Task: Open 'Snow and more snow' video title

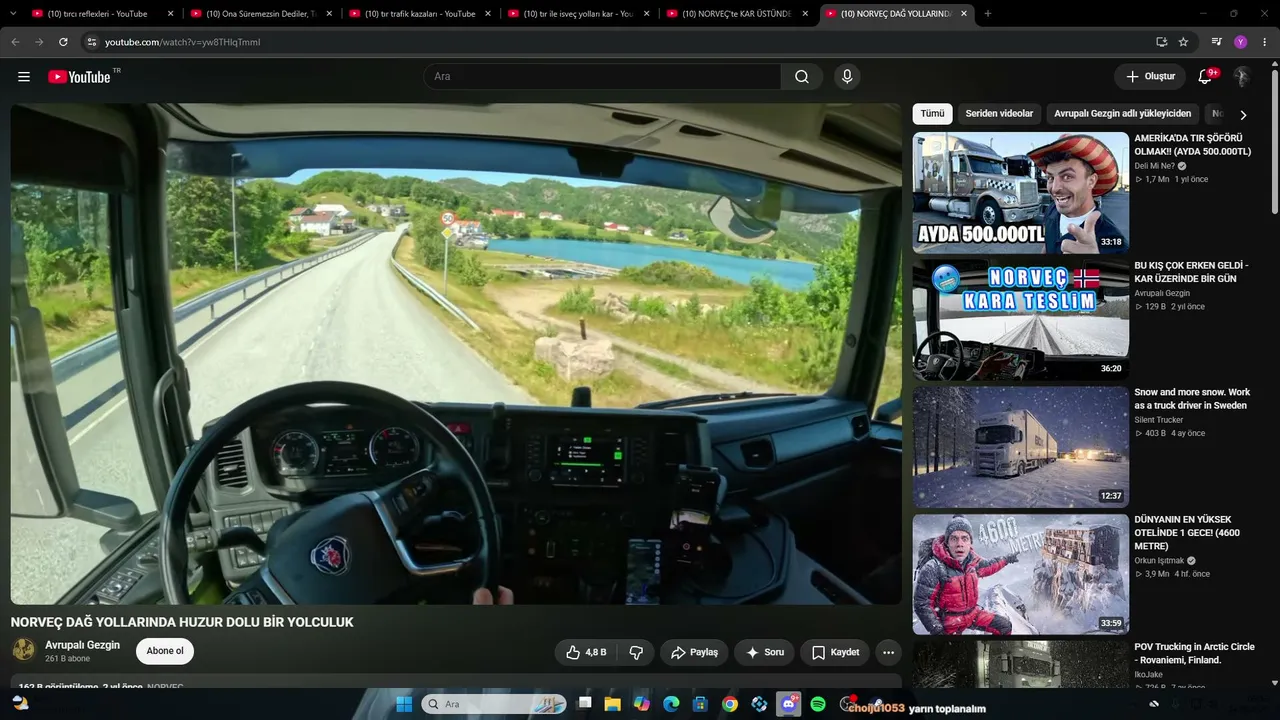Action: coord(1192,399)
